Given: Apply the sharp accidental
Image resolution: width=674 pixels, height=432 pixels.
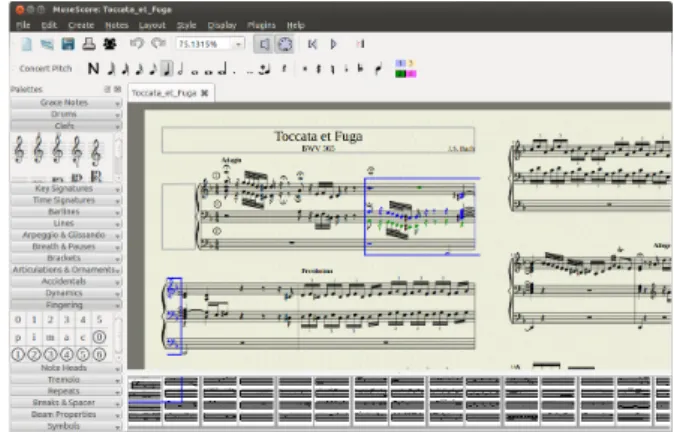Looking at the screenshot, I should [319, 69].
